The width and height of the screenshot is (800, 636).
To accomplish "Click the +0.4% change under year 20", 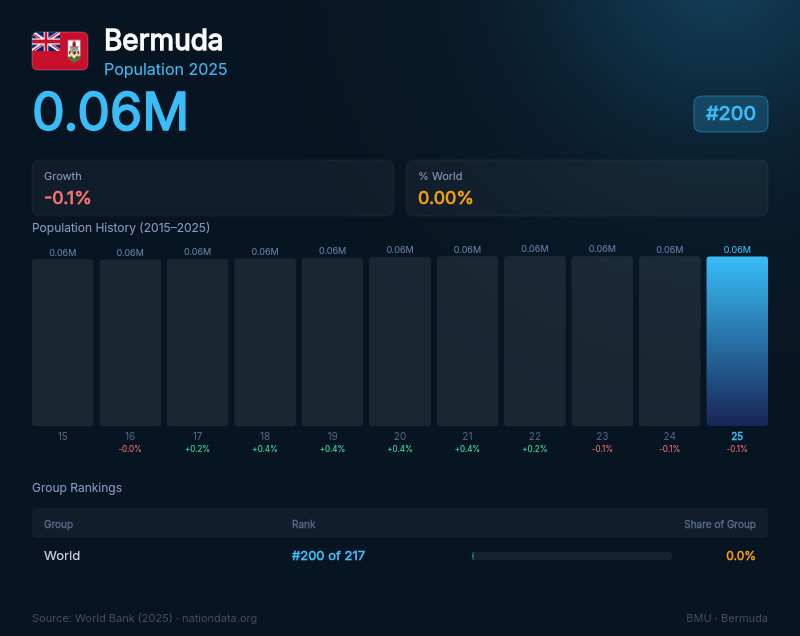I will (400, 449).
